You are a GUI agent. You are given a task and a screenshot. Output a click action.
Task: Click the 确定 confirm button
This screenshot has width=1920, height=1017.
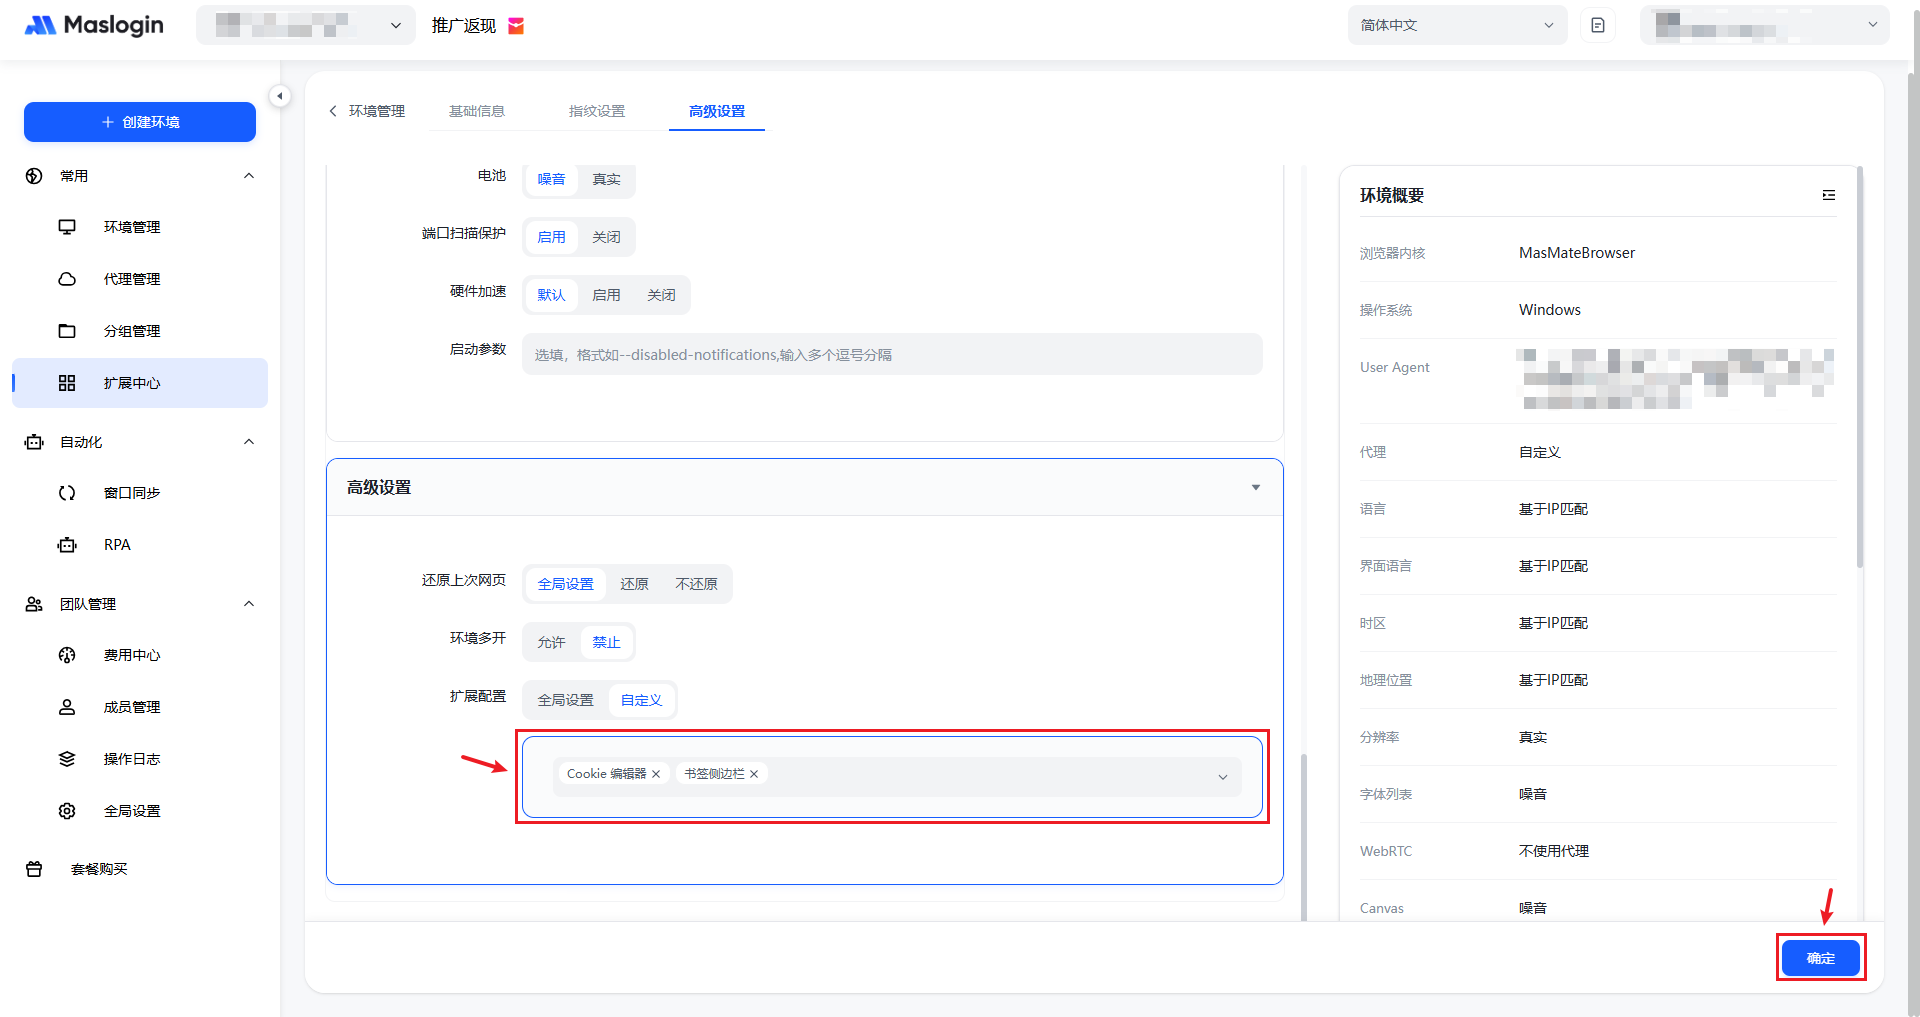pyautogui.click(x=1820, y=958)
